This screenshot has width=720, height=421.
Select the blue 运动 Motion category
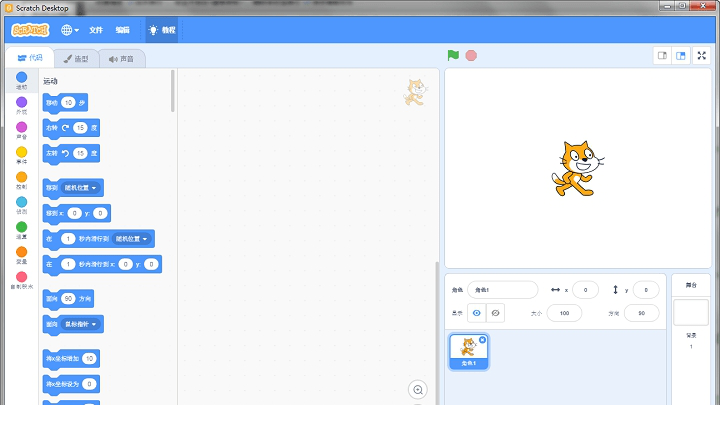(22, 80)
